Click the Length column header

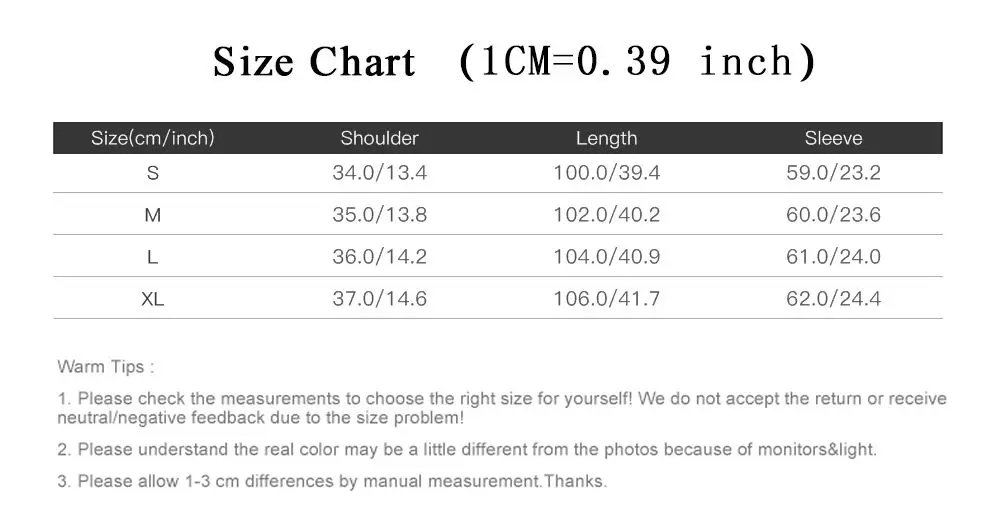pos(606,139)
